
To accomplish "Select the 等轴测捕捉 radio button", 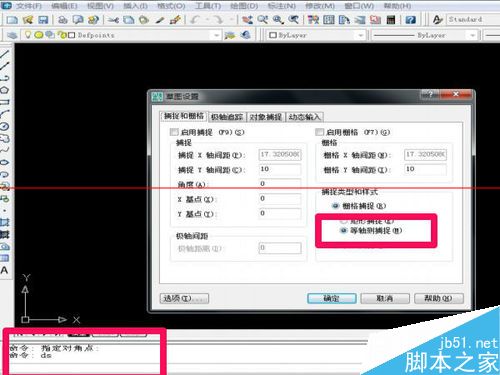I will tap(343, 231).
